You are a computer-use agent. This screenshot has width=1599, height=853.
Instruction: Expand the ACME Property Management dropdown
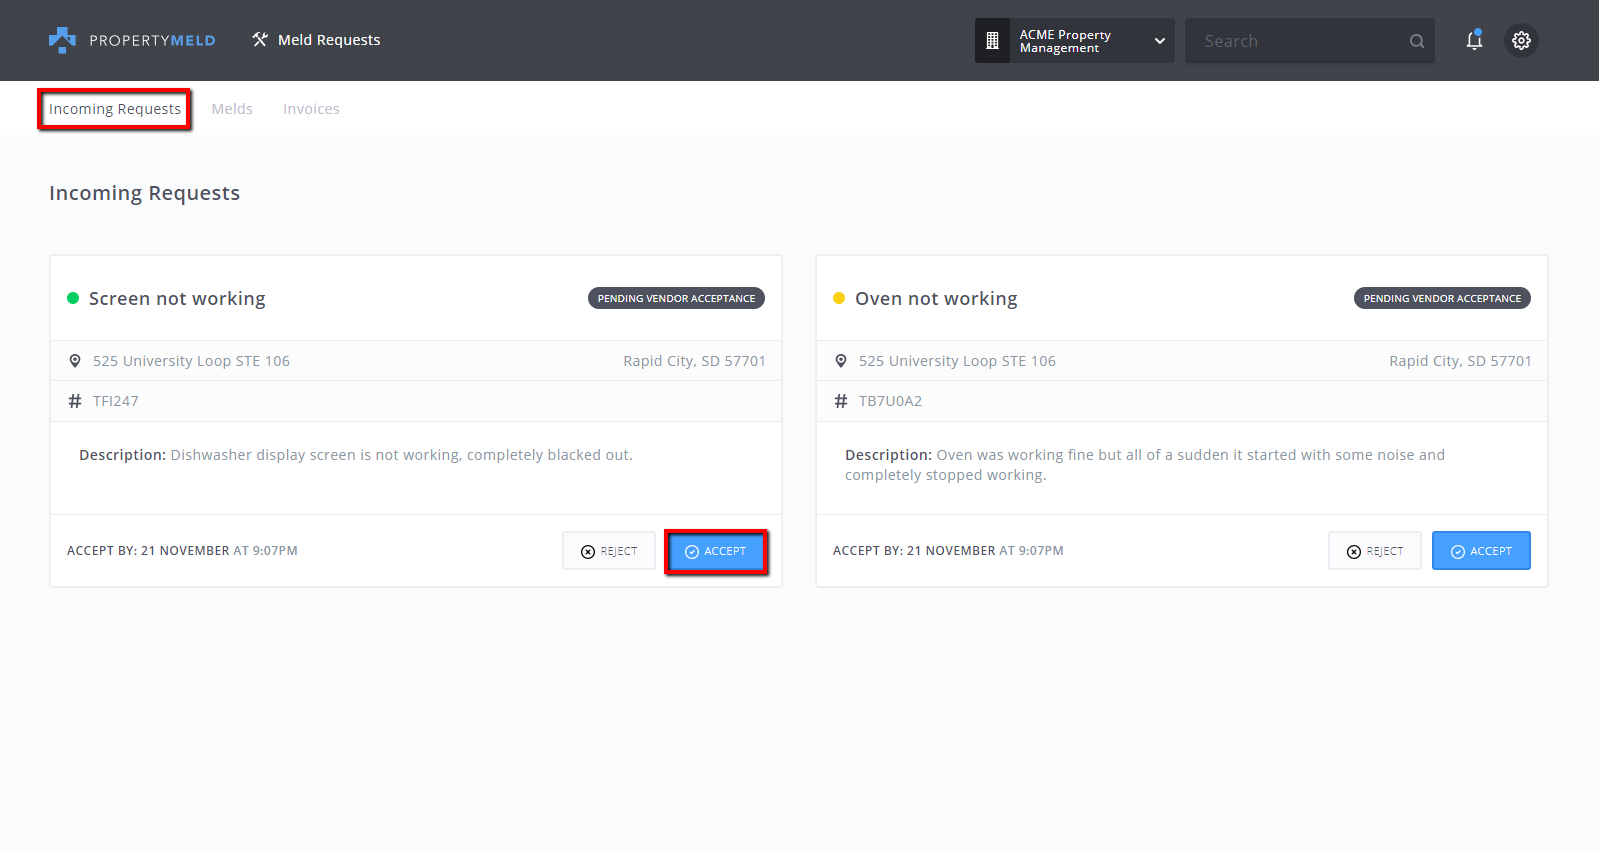click(x=1159, y=41)
